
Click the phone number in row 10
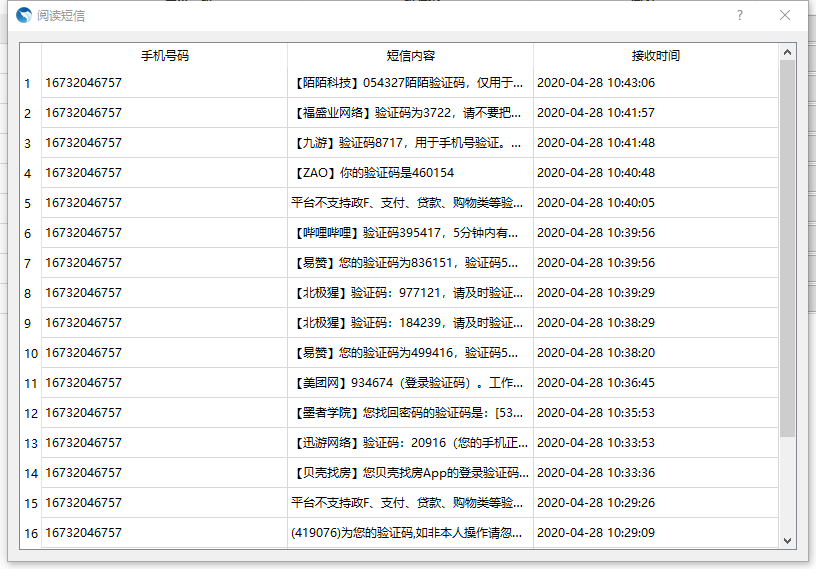pos(83,353)
